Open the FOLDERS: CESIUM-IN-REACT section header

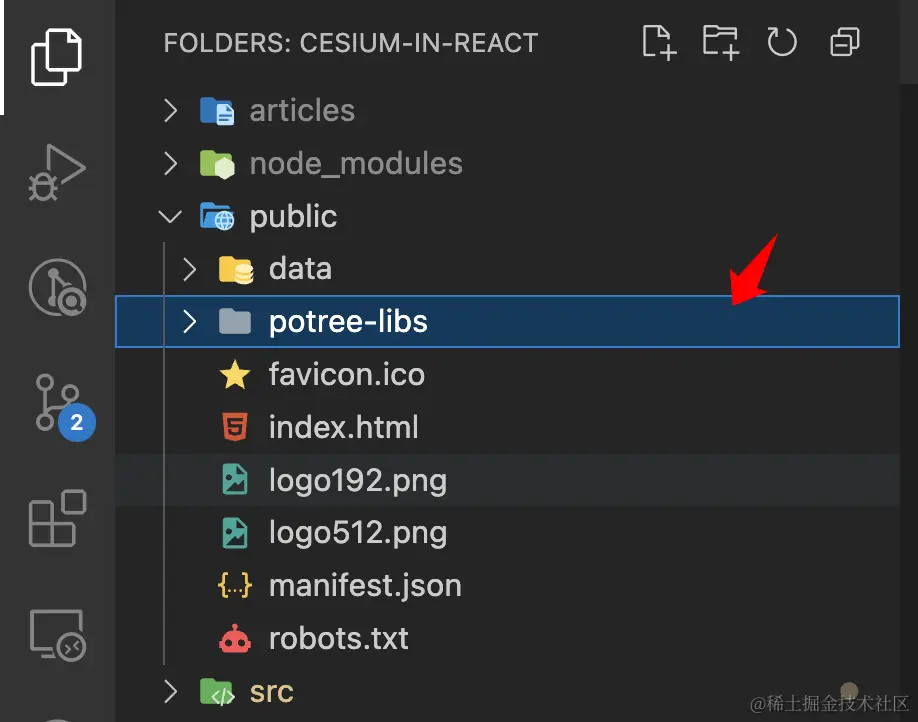coord(350,42)
